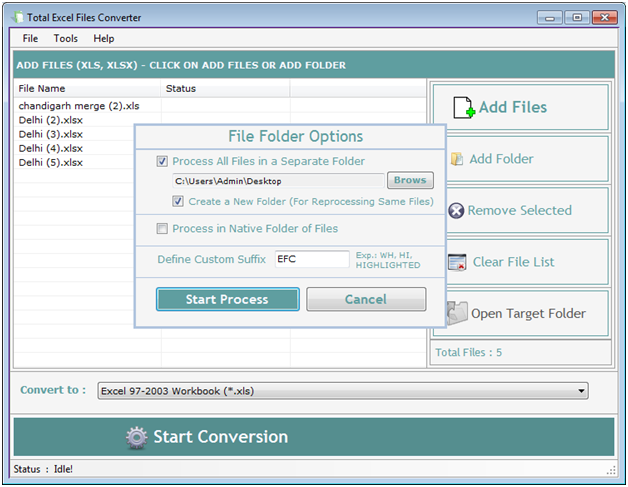Click the app icon in the title bar
This screenshot has height=487, width=628.
[x=18, y=17]
